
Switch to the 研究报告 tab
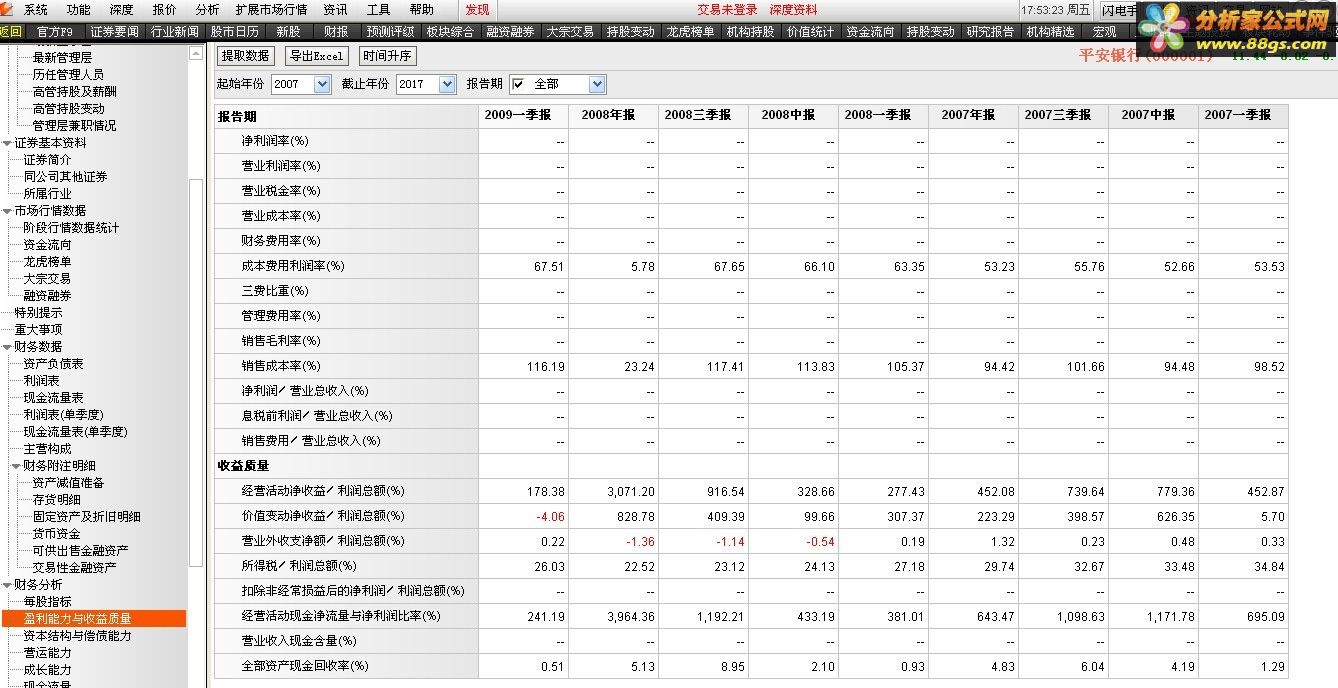[x=991, y=32]
